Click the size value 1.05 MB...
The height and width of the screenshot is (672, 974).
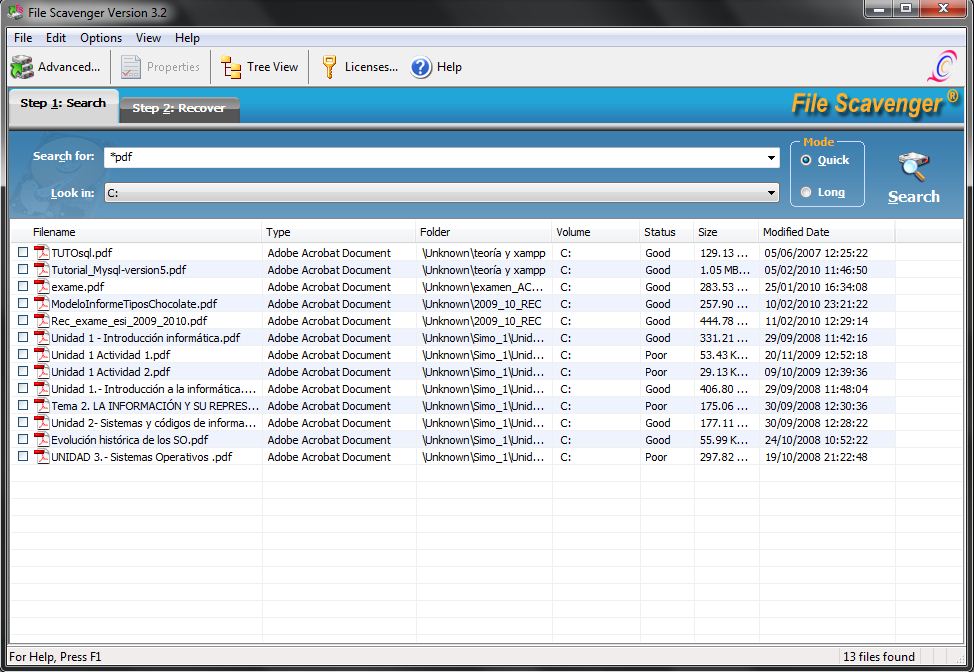[724, 270]
